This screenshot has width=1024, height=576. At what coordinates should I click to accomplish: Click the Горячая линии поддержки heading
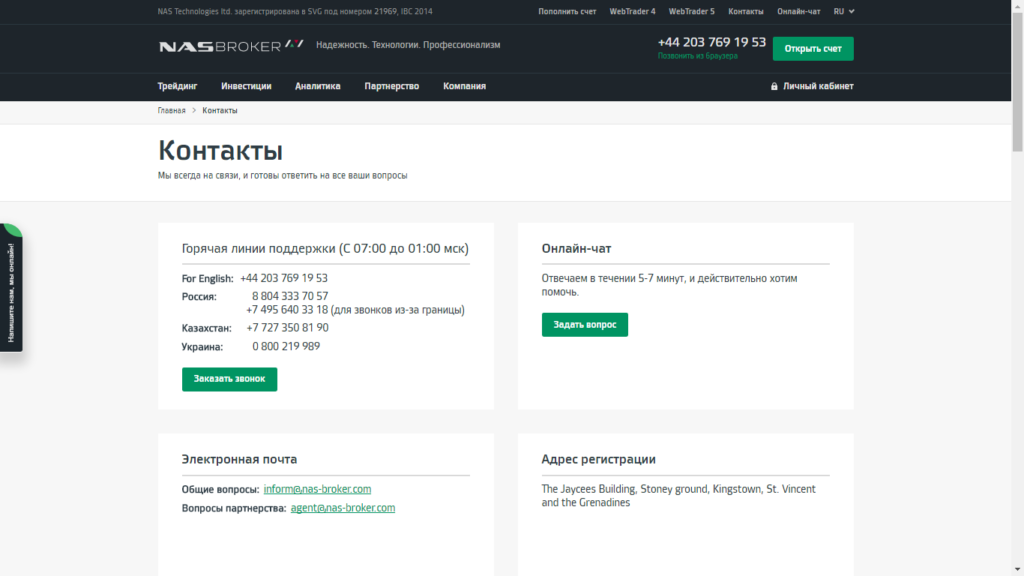pyautogui.click(x=325, y=249)
